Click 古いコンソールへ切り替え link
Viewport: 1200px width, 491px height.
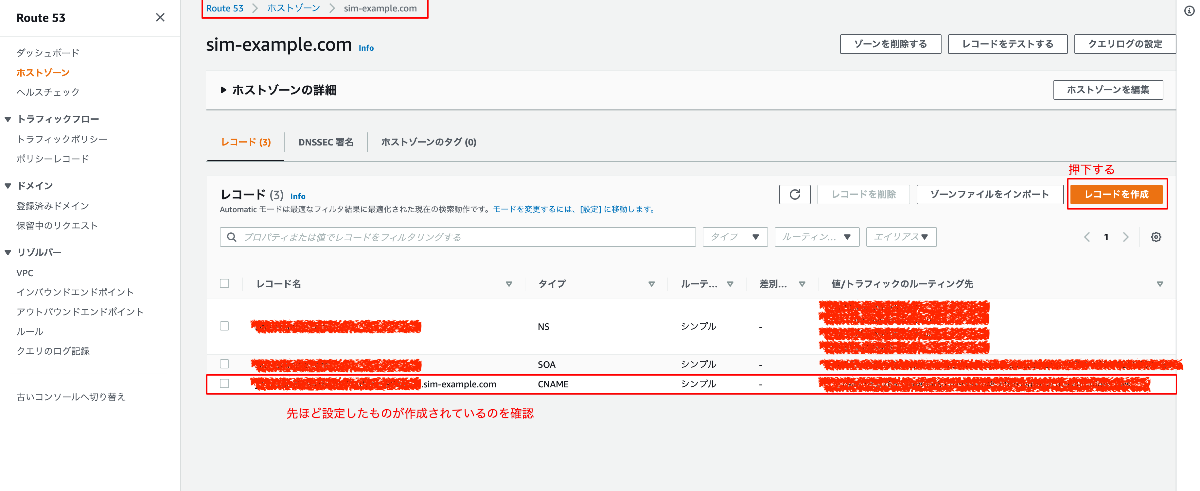pos(71,397)
